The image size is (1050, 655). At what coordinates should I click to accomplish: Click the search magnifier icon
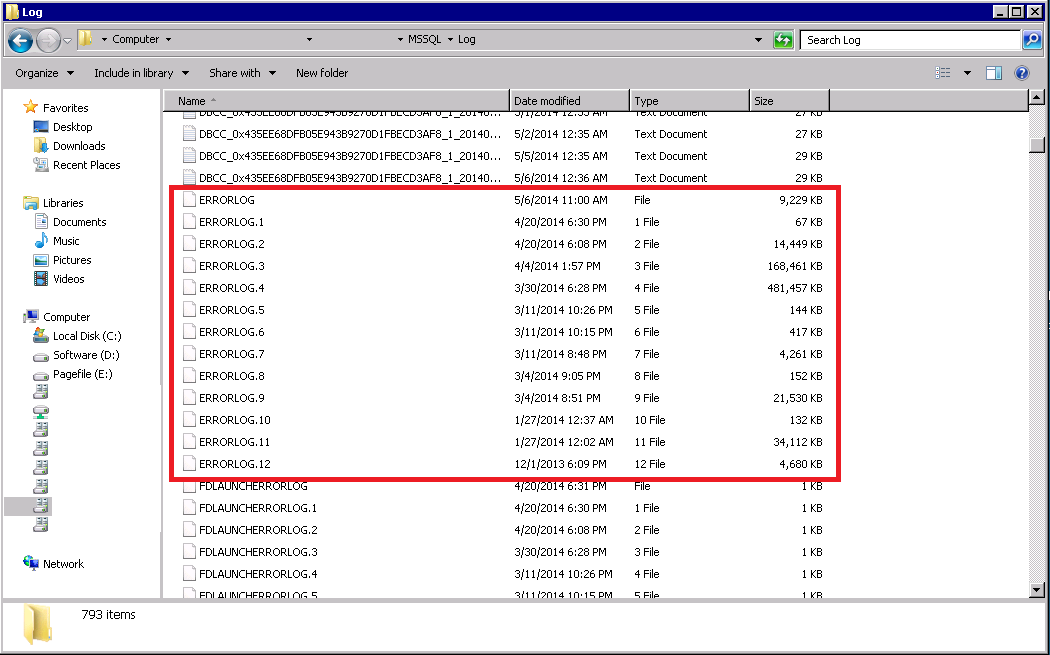coord(1032,40)
